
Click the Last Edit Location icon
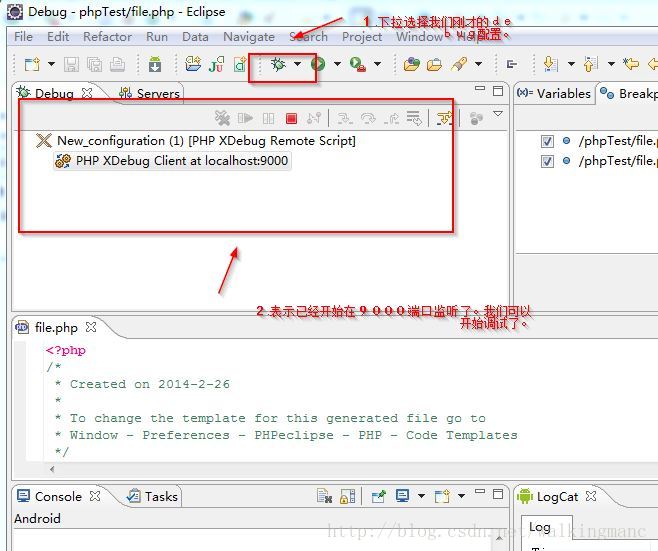point(631,64)
